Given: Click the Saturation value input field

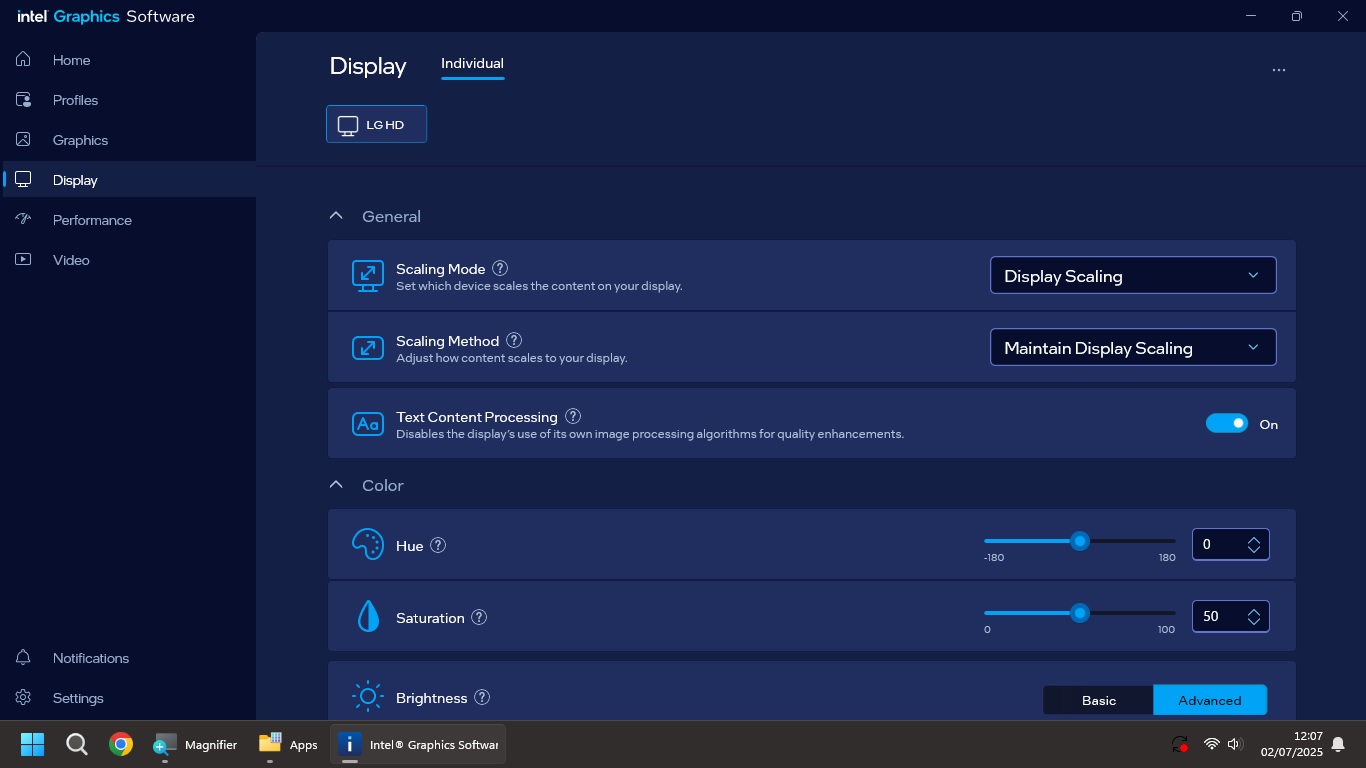Looking at the screenshot, I should click(1218, 617).
